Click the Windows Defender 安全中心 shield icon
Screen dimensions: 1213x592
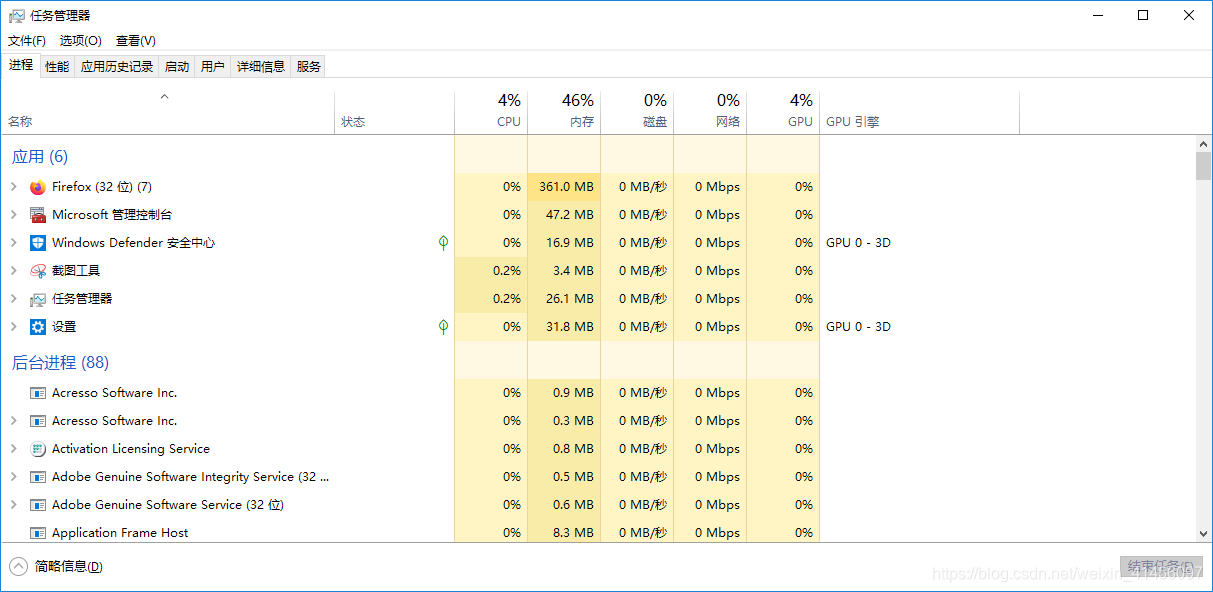click(38, 243)
